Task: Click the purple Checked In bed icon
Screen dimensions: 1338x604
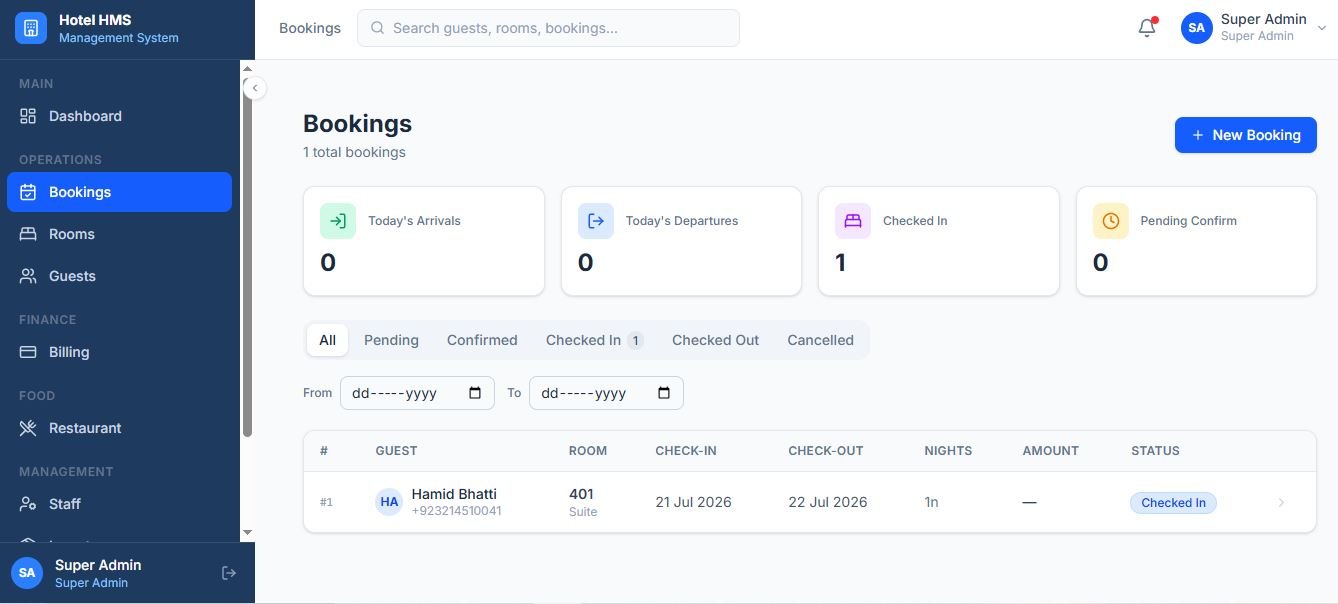Action: click(x=853, y=221)
